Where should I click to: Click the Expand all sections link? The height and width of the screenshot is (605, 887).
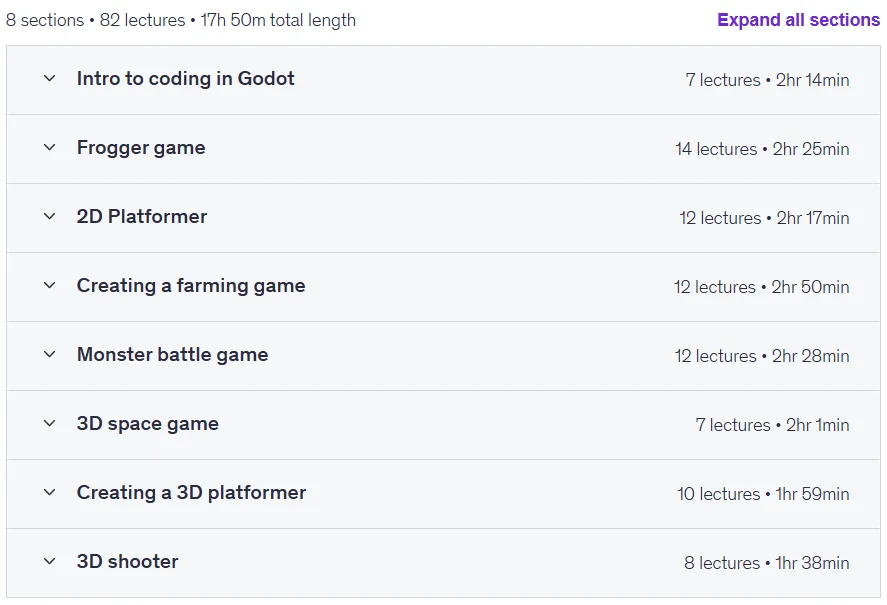(x=798, y=20)
